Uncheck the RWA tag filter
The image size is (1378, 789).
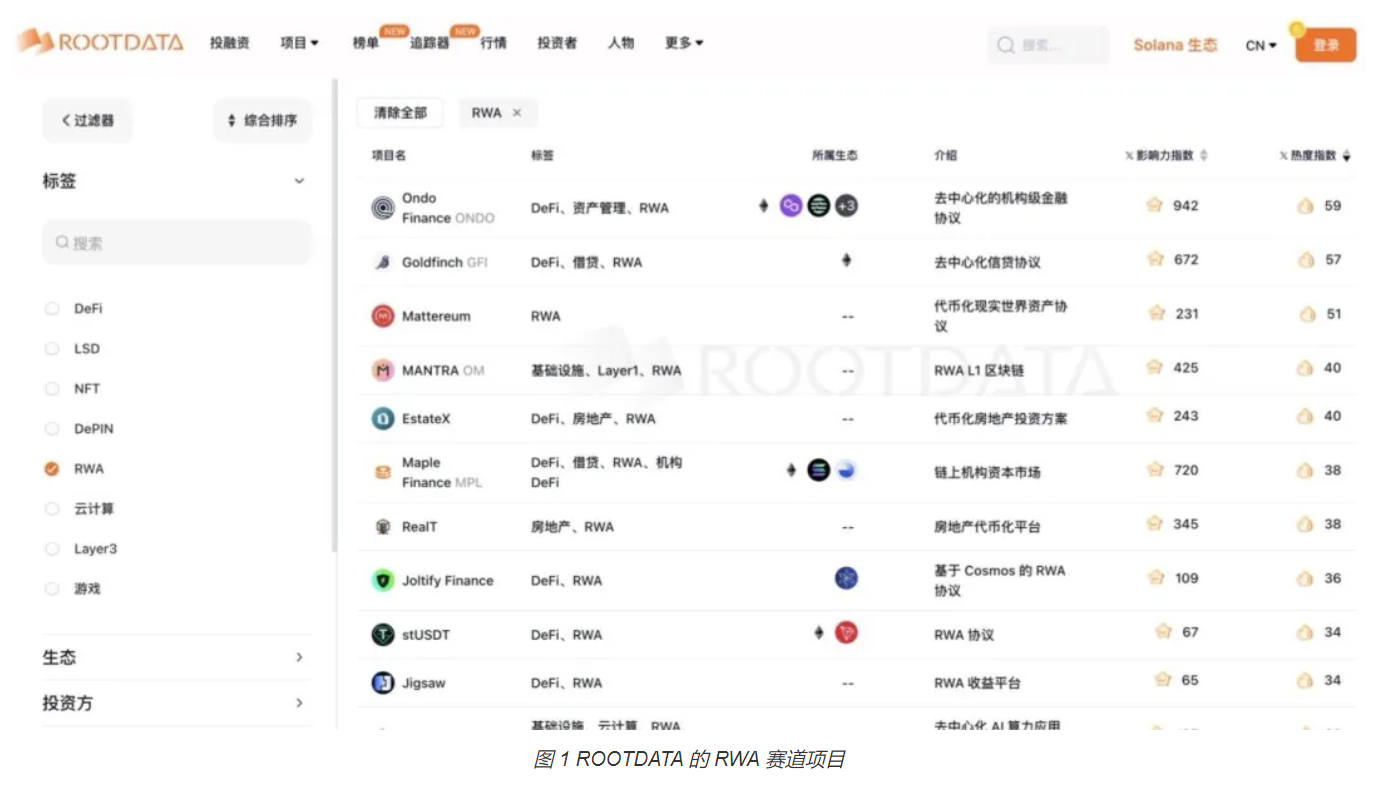(52, 469)
